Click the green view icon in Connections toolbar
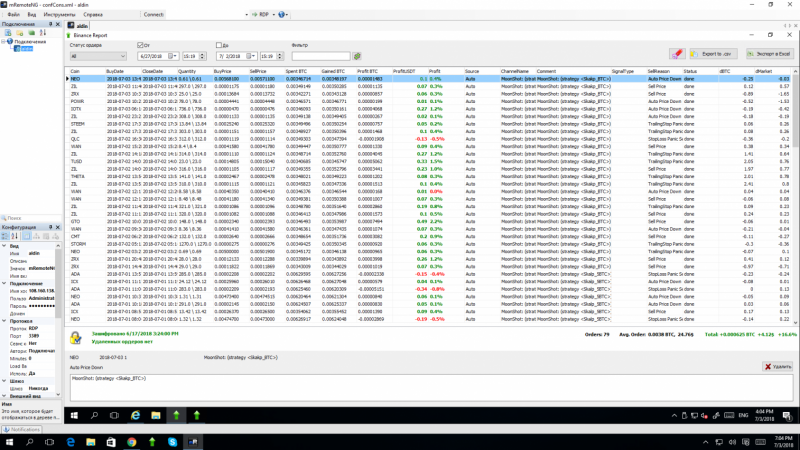 32,33
